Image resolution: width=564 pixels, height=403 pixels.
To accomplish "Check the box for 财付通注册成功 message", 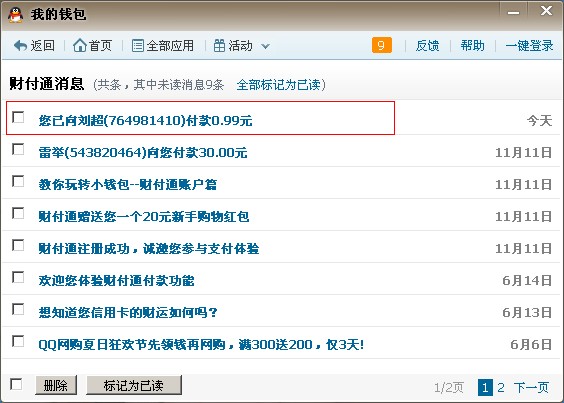I will pyautogui.click(x=18, y=245).
